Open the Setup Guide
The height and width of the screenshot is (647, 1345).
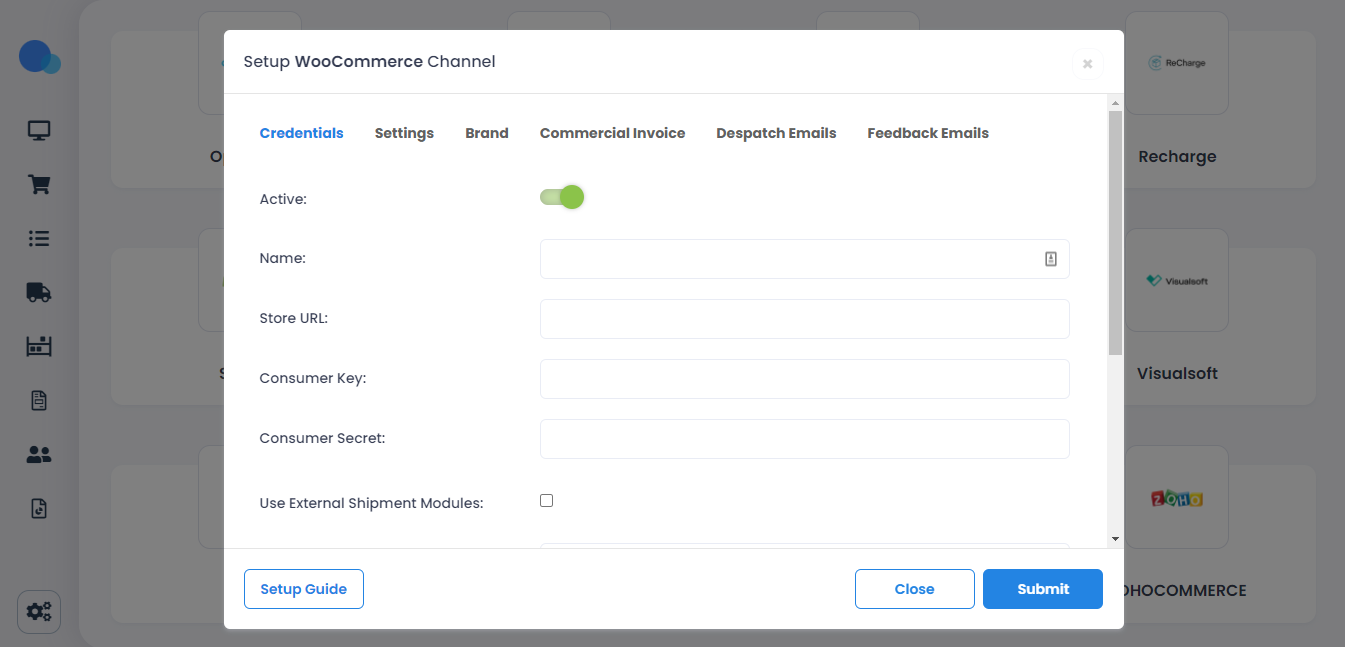coord(304,589)
